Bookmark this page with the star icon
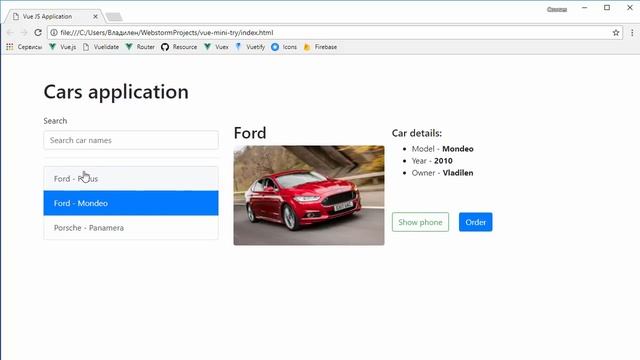 (x=616, y=33)
